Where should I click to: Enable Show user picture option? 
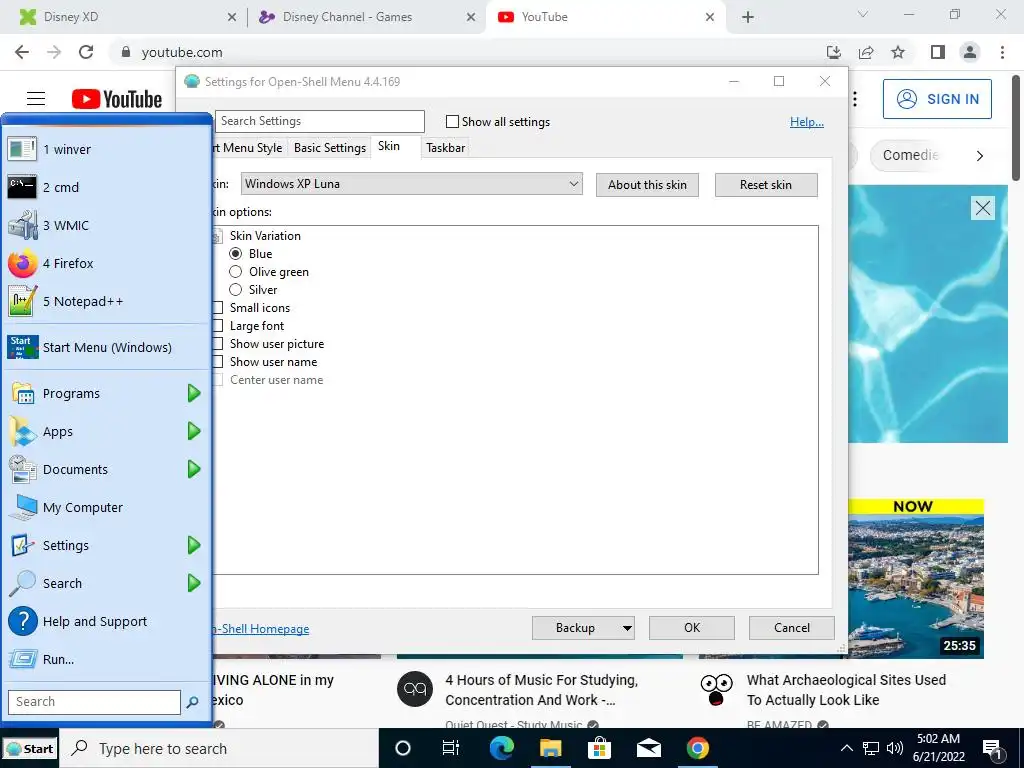coord(217,344)
